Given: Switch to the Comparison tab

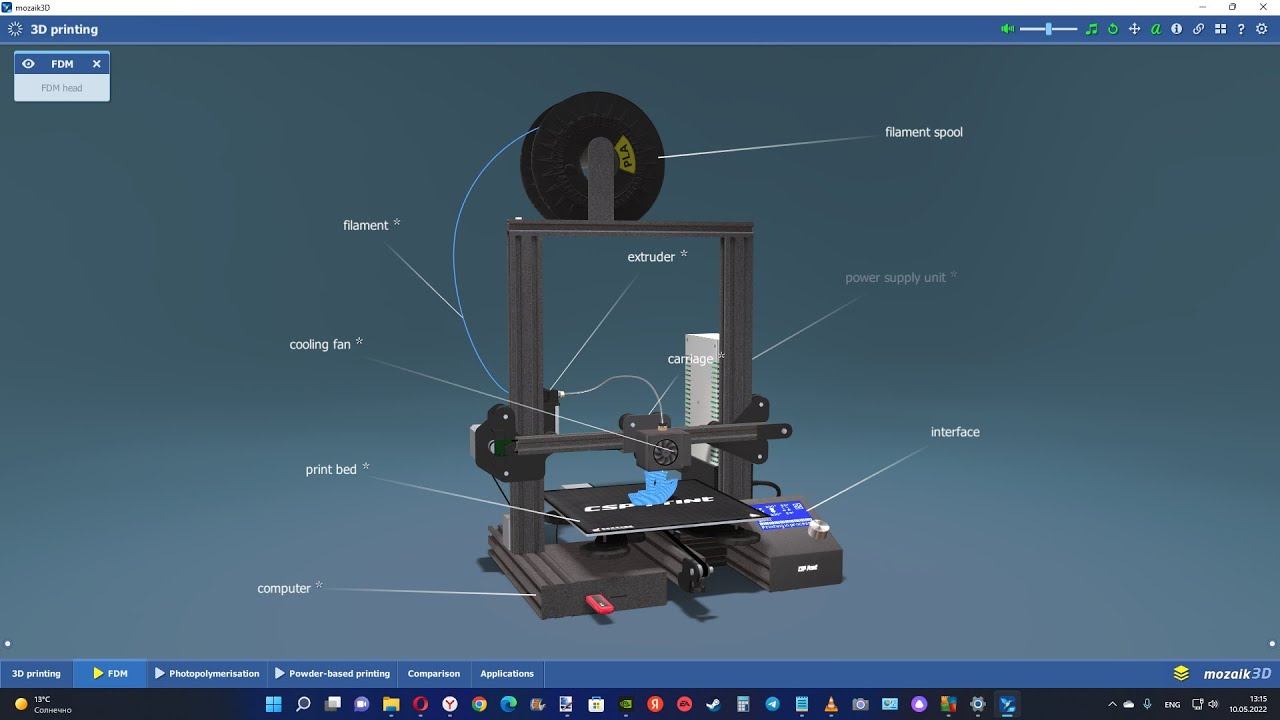Looking at the screenshot, I should [x=434, y=673].
